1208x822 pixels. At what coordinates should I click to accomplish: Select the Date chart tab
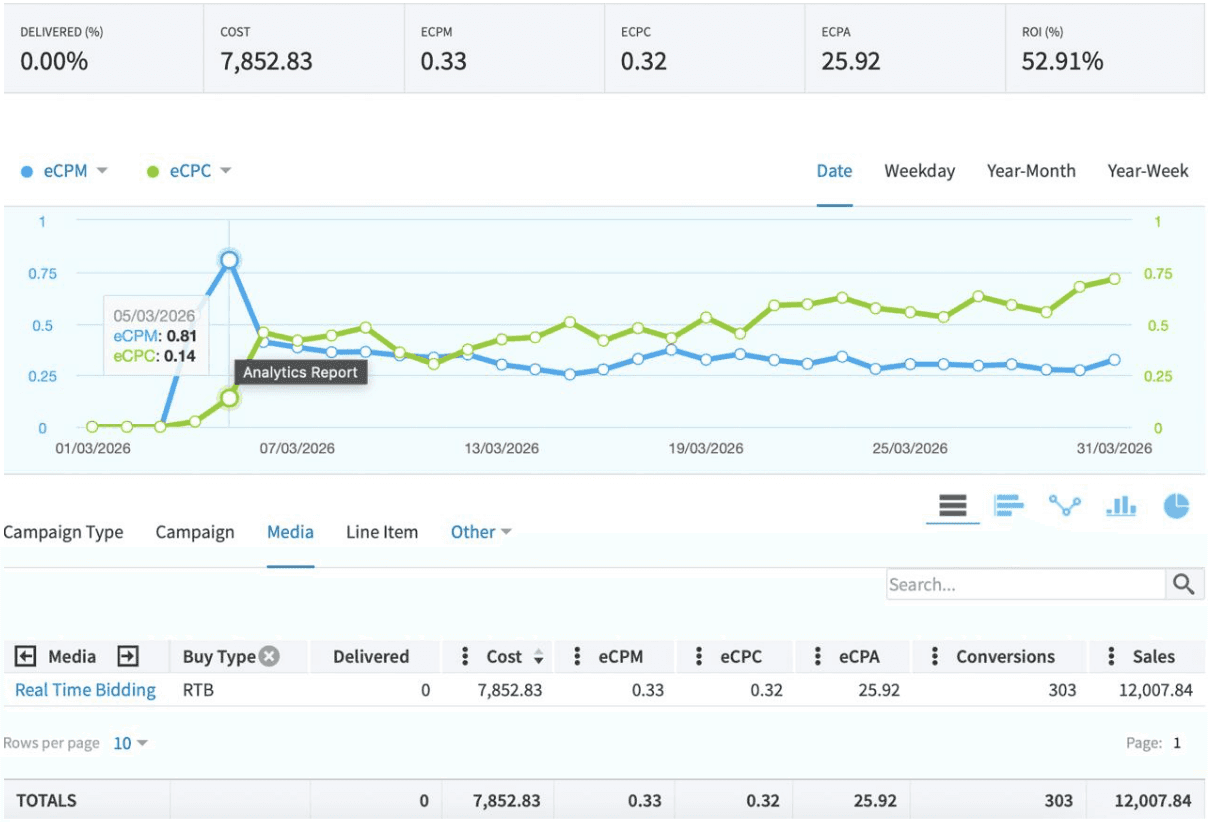[x=834, y=171]
